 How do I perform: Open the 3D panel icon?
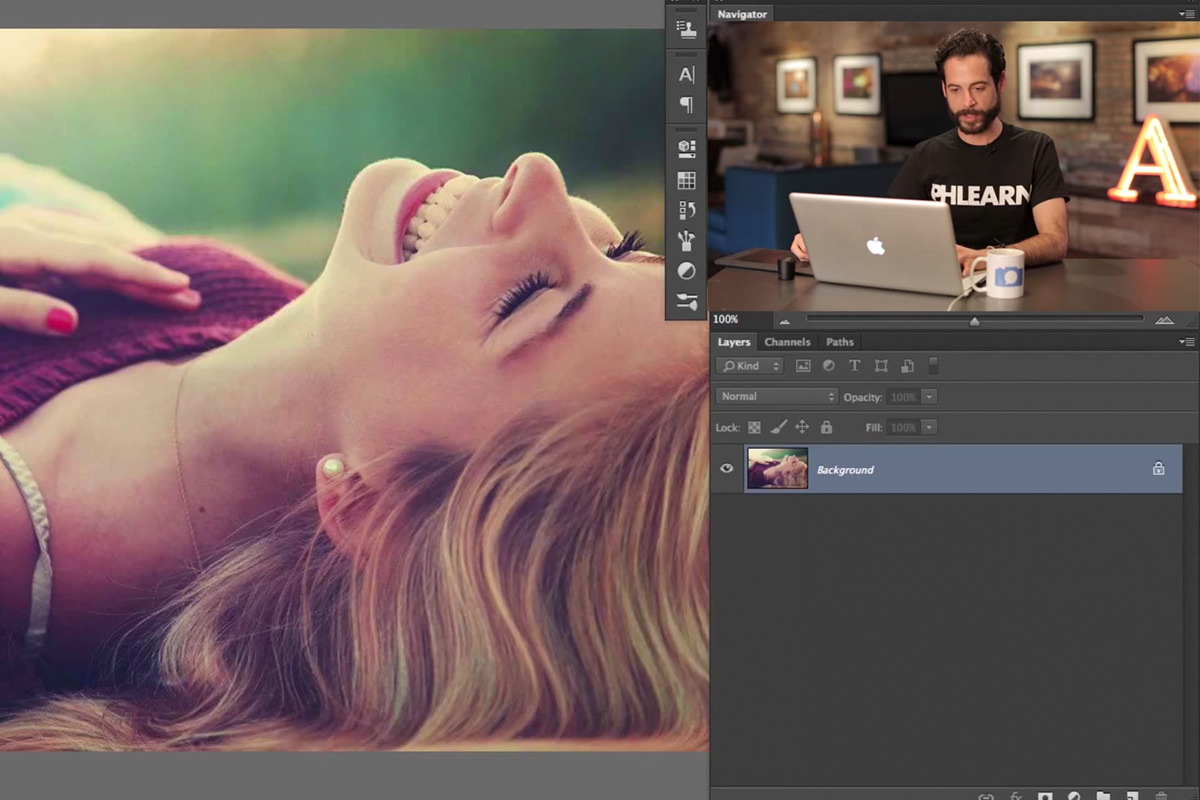pos(686,148)
